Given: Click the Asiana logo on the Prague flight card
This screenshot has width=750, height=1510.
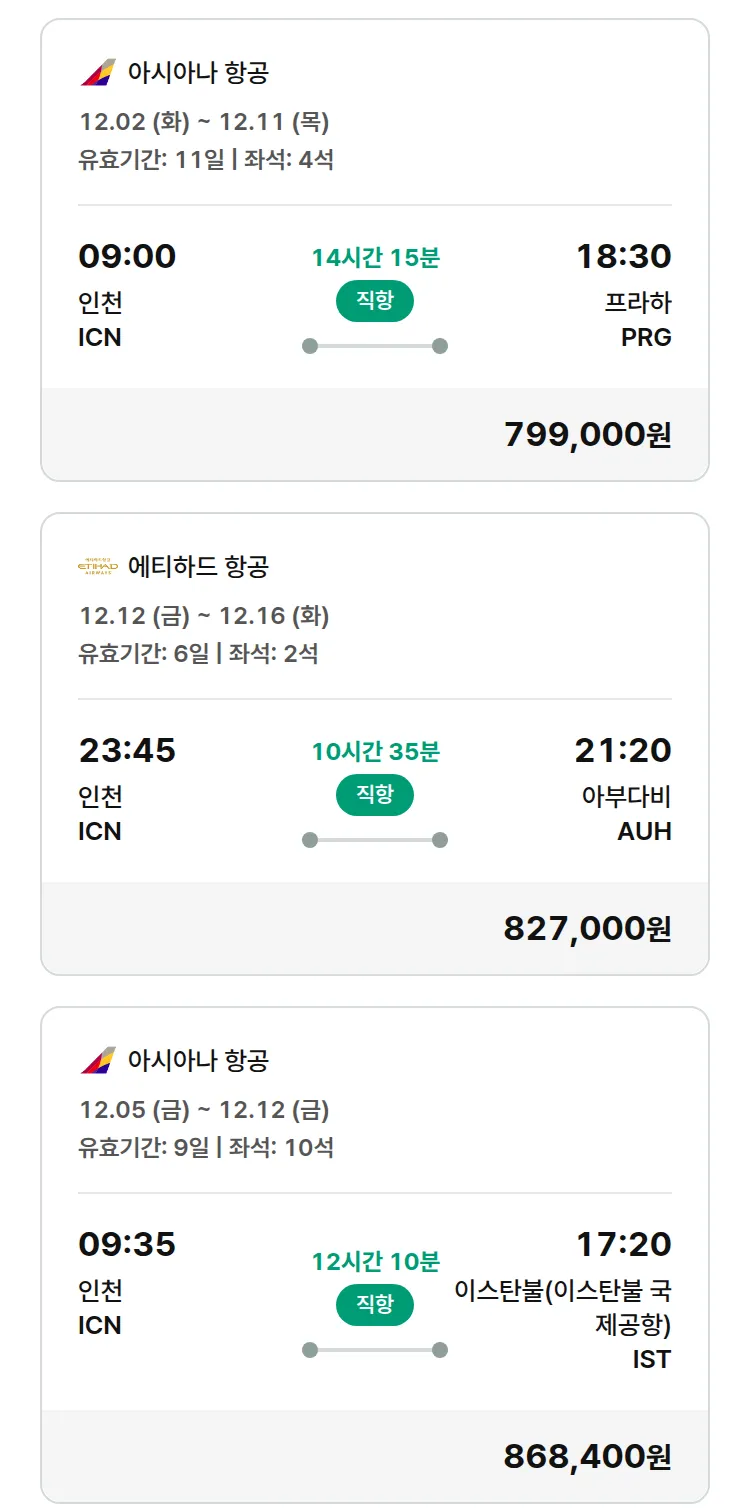Looking at the screenshot, I should pos(98,73).
